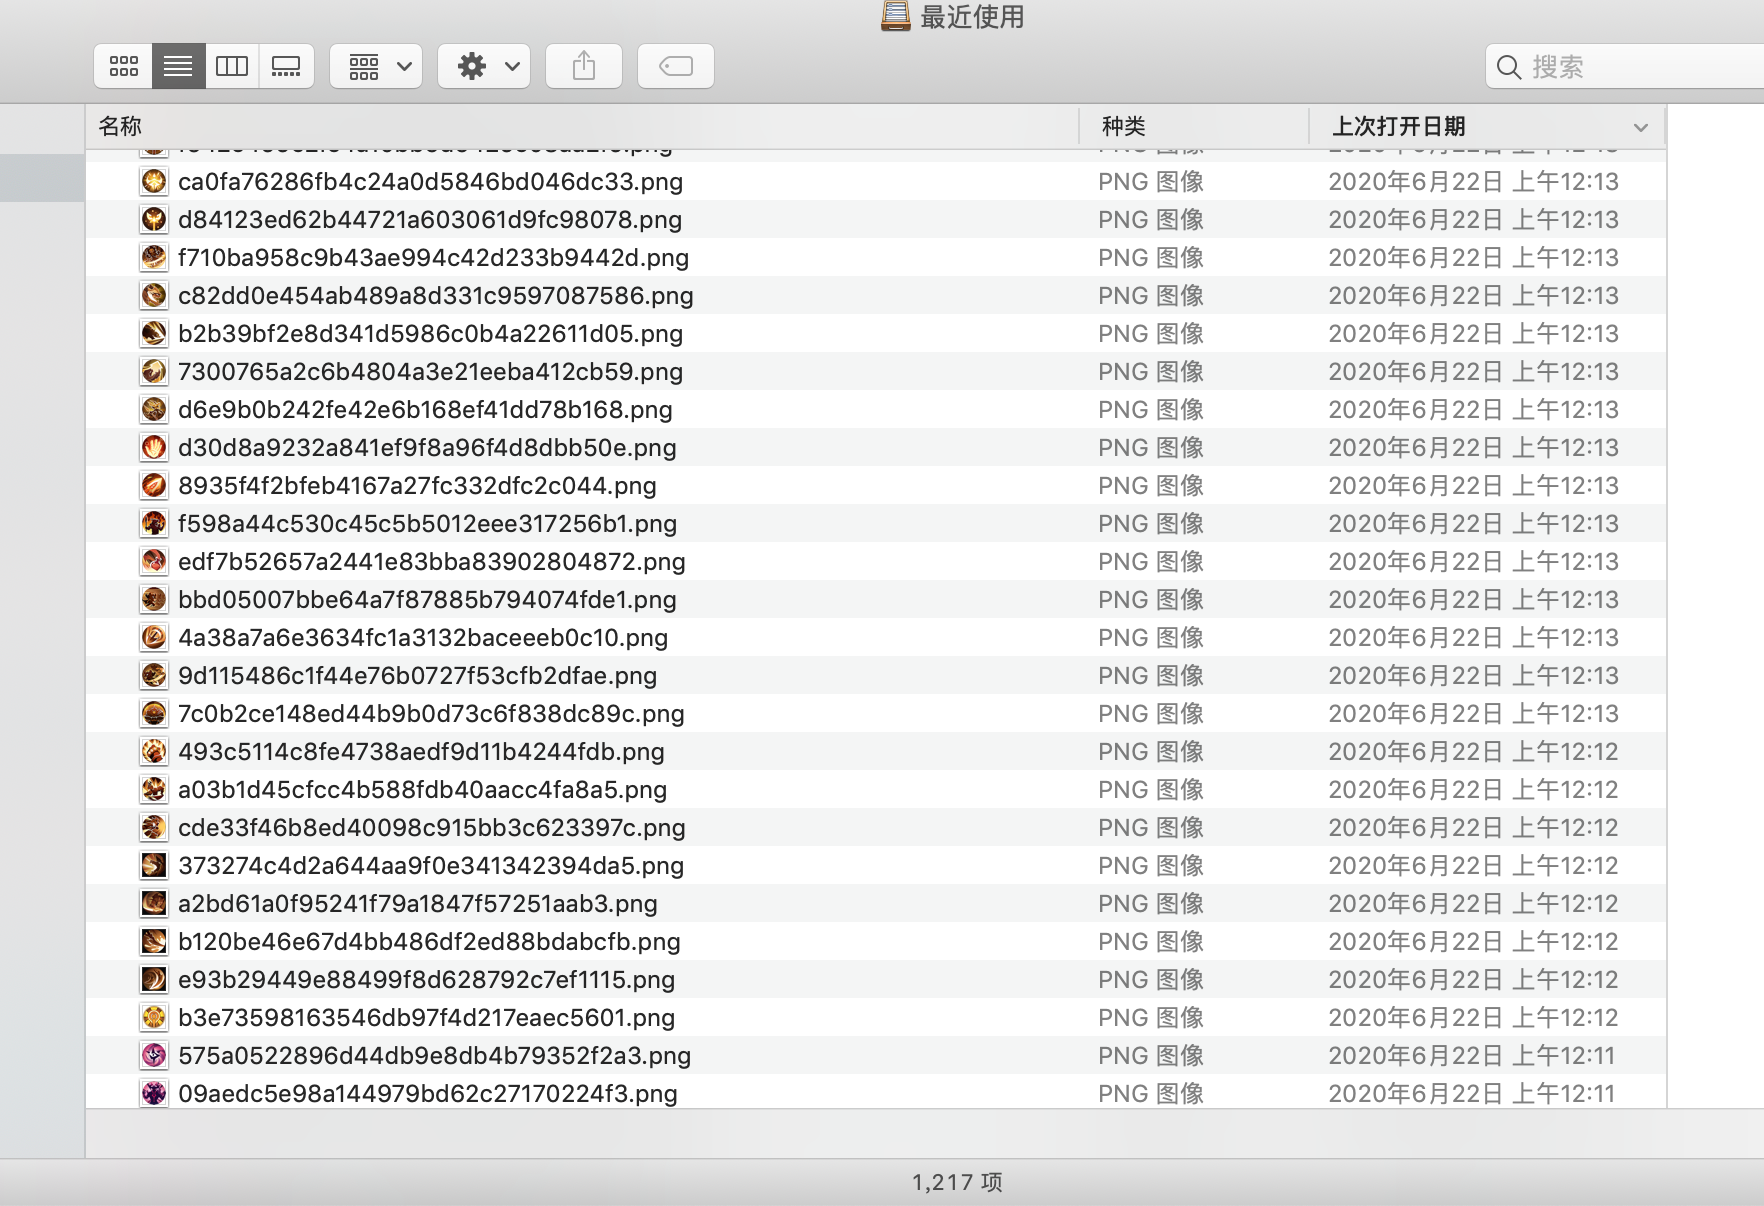The height and width of the screenshot is (1206, 1764).
Task: Select file ca0fa76286fb4c24a0d5846bd046dc33.png
Action: point(430,182)
